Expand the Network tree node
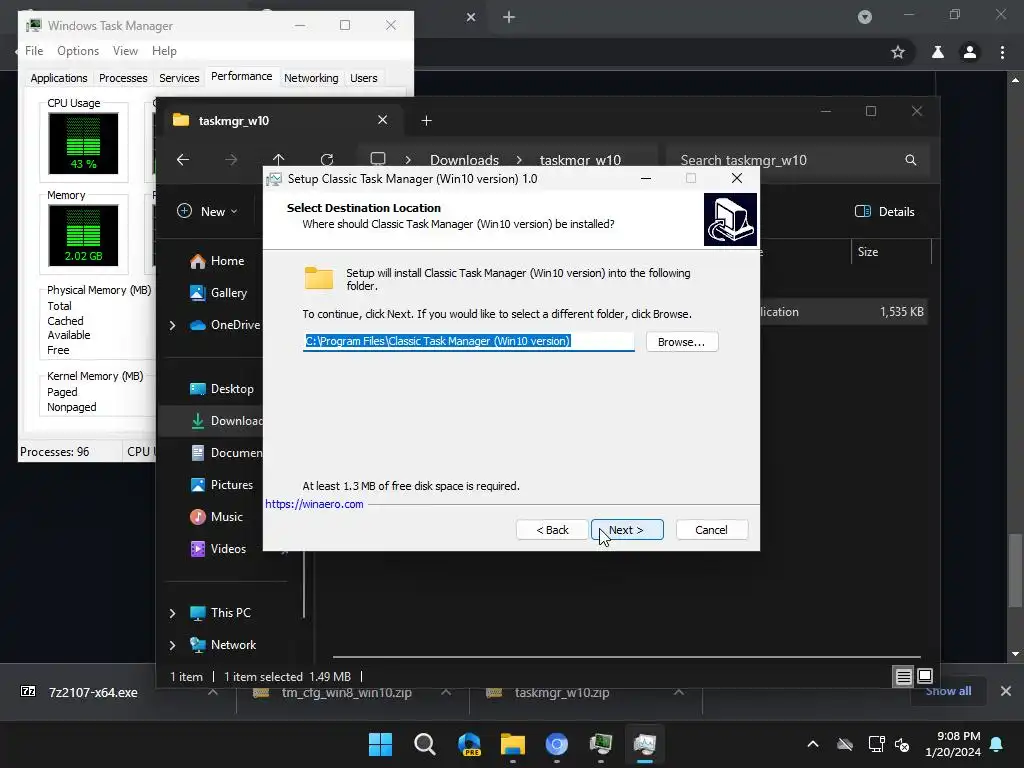Image resolution: width=1024 pixels, height=768 pixels. click(172, 645)
